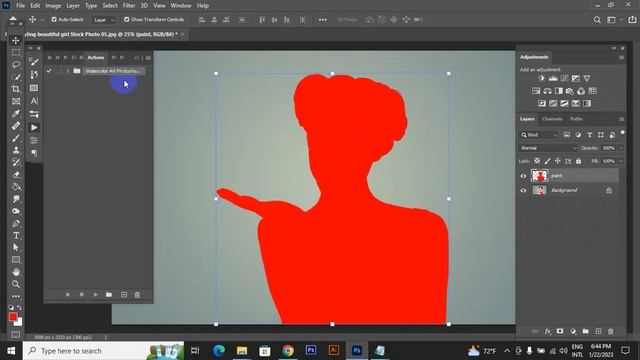
Task: Open the Layers panel menu
Action: (621, 119)
